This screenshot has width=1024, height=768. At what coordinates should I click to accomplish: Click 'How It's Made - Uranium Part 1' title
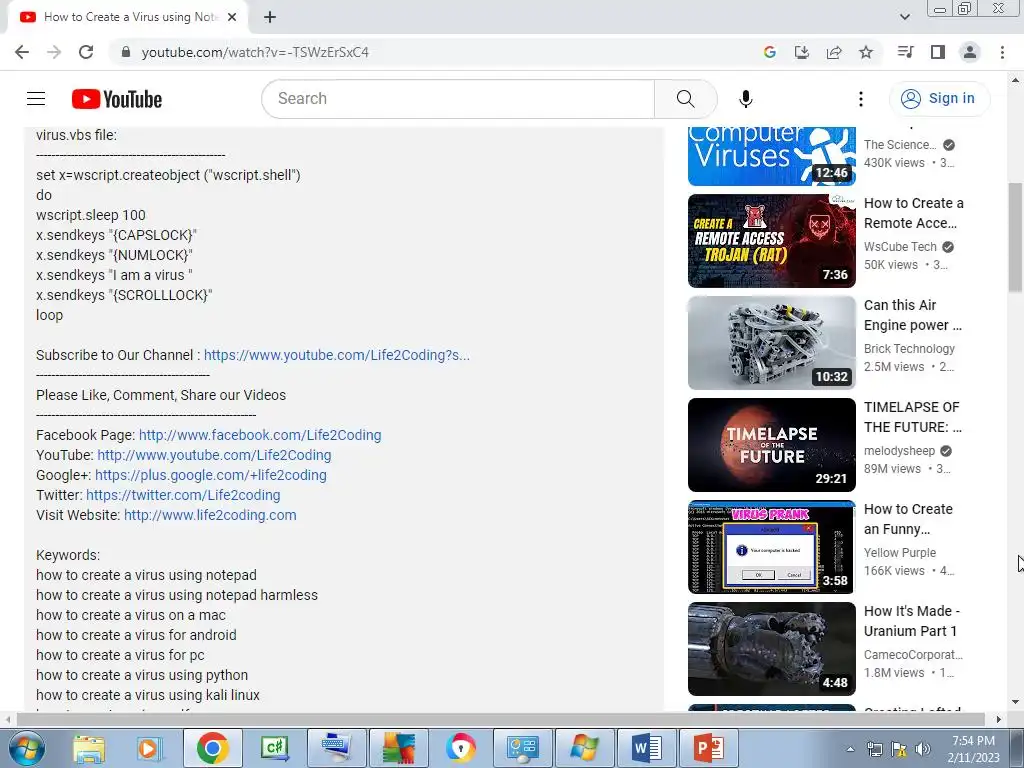tap(912, 620)
